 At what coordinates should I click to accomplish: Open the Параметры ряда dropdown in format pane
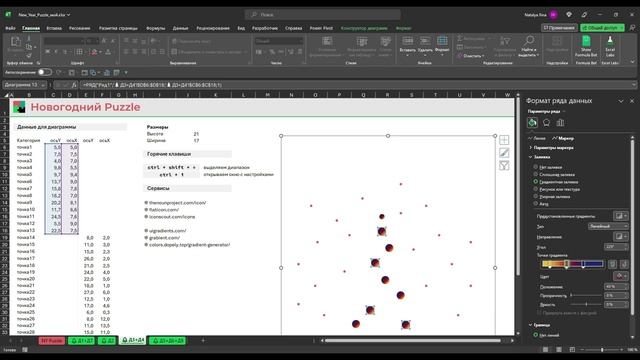point(547,111)
